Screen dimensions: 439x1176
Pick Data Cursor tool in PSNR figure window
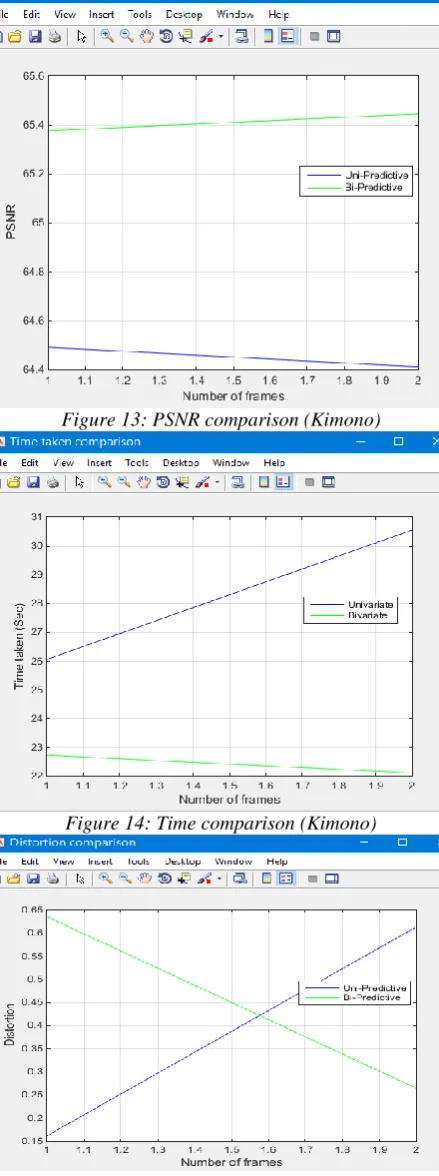(x=185, y=35)
